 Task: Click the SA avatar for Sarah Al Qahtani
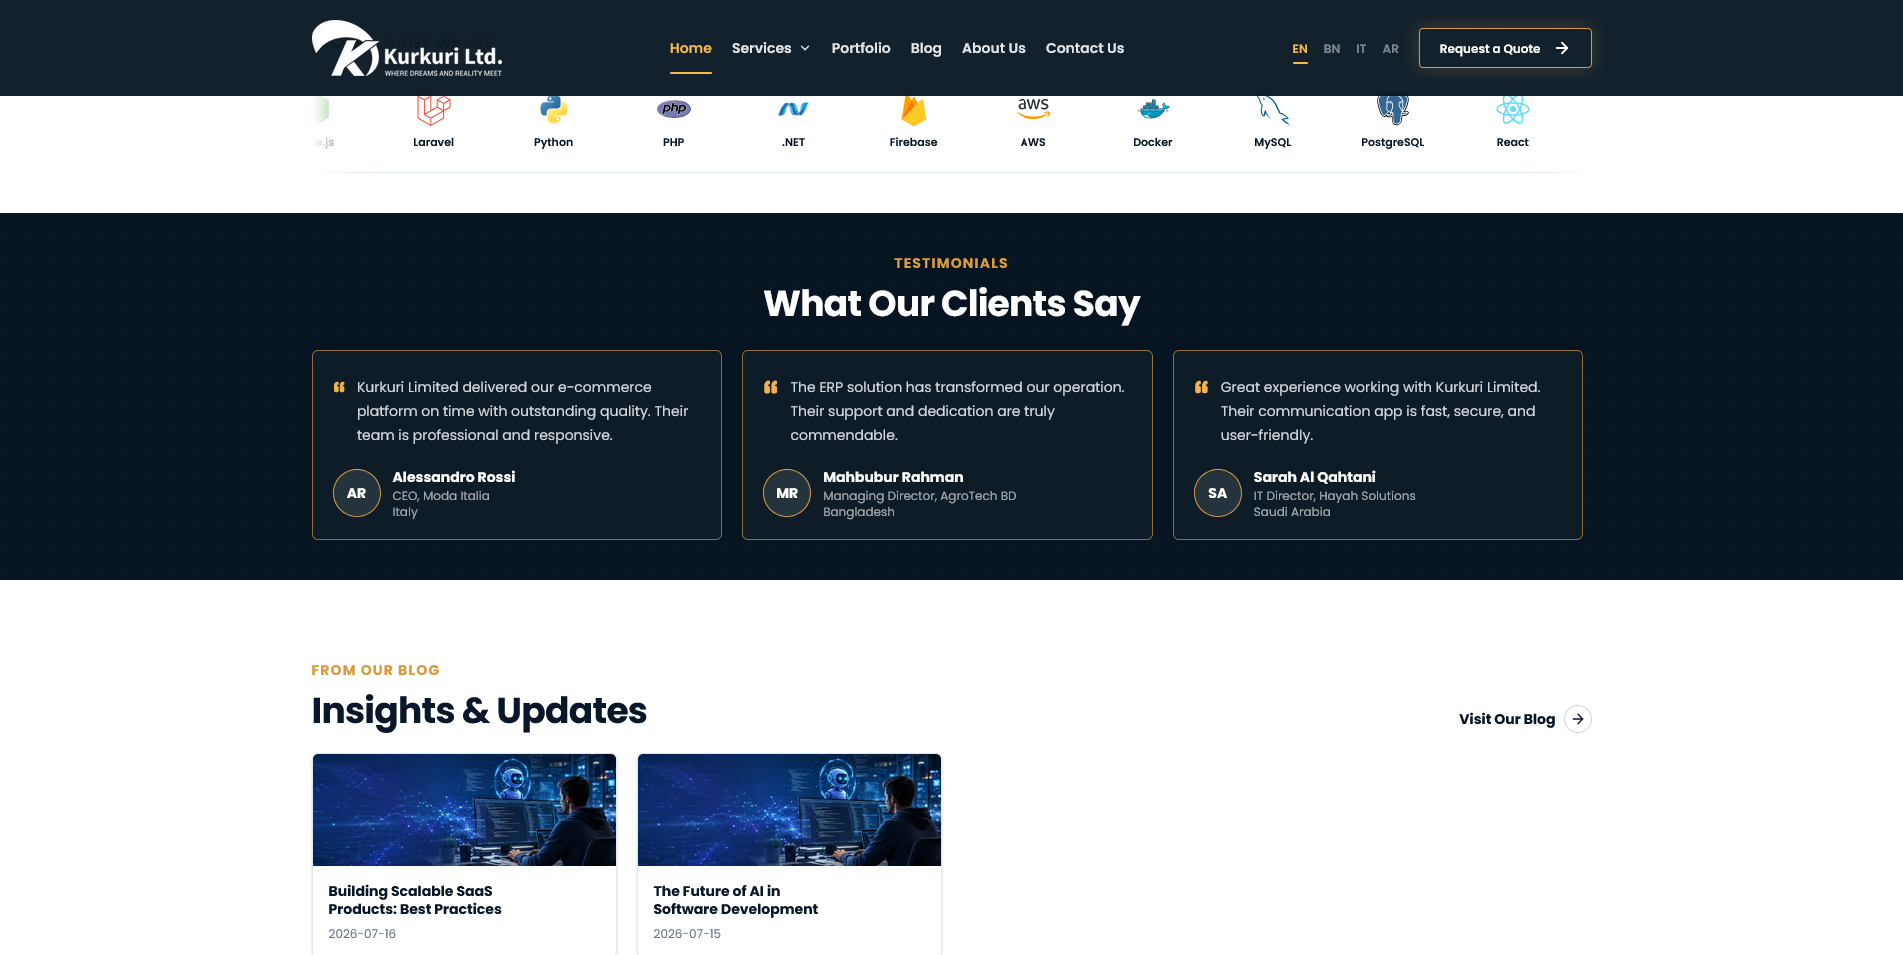[x=1218, y=493]
